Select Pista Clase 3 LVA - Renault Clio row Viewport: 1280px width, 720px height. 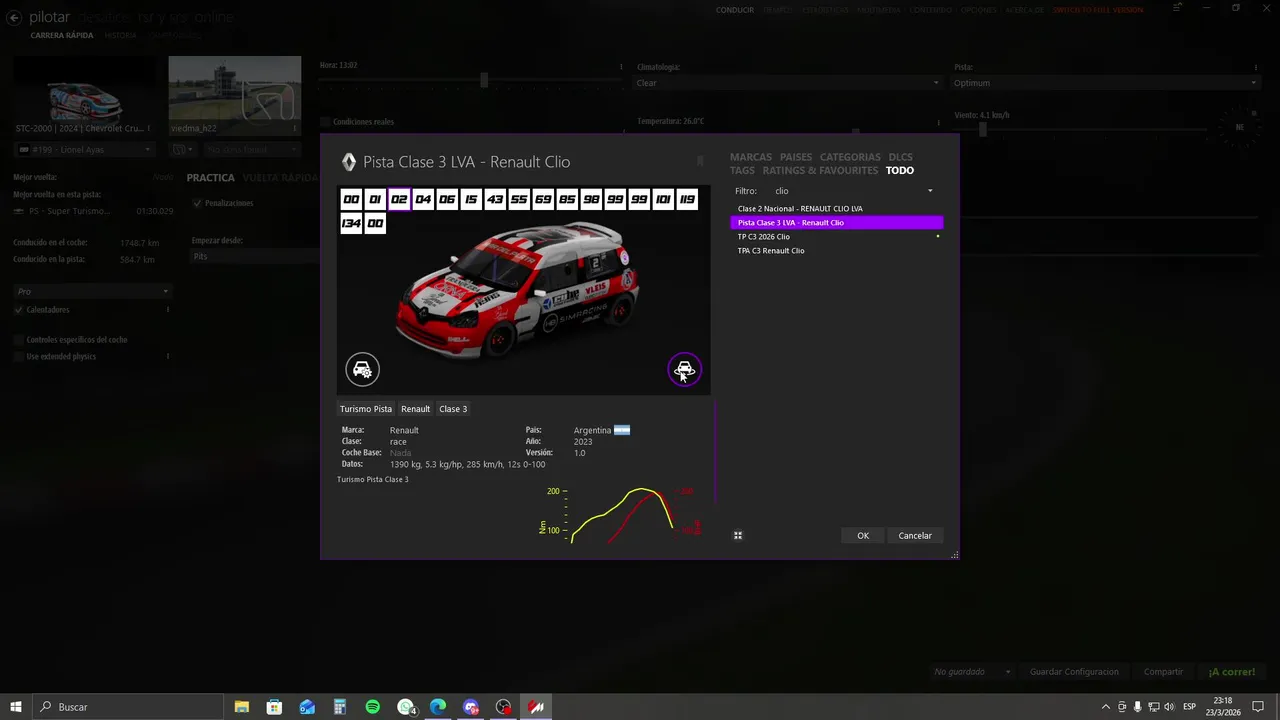pyautogui.click(x=836, y=223)
